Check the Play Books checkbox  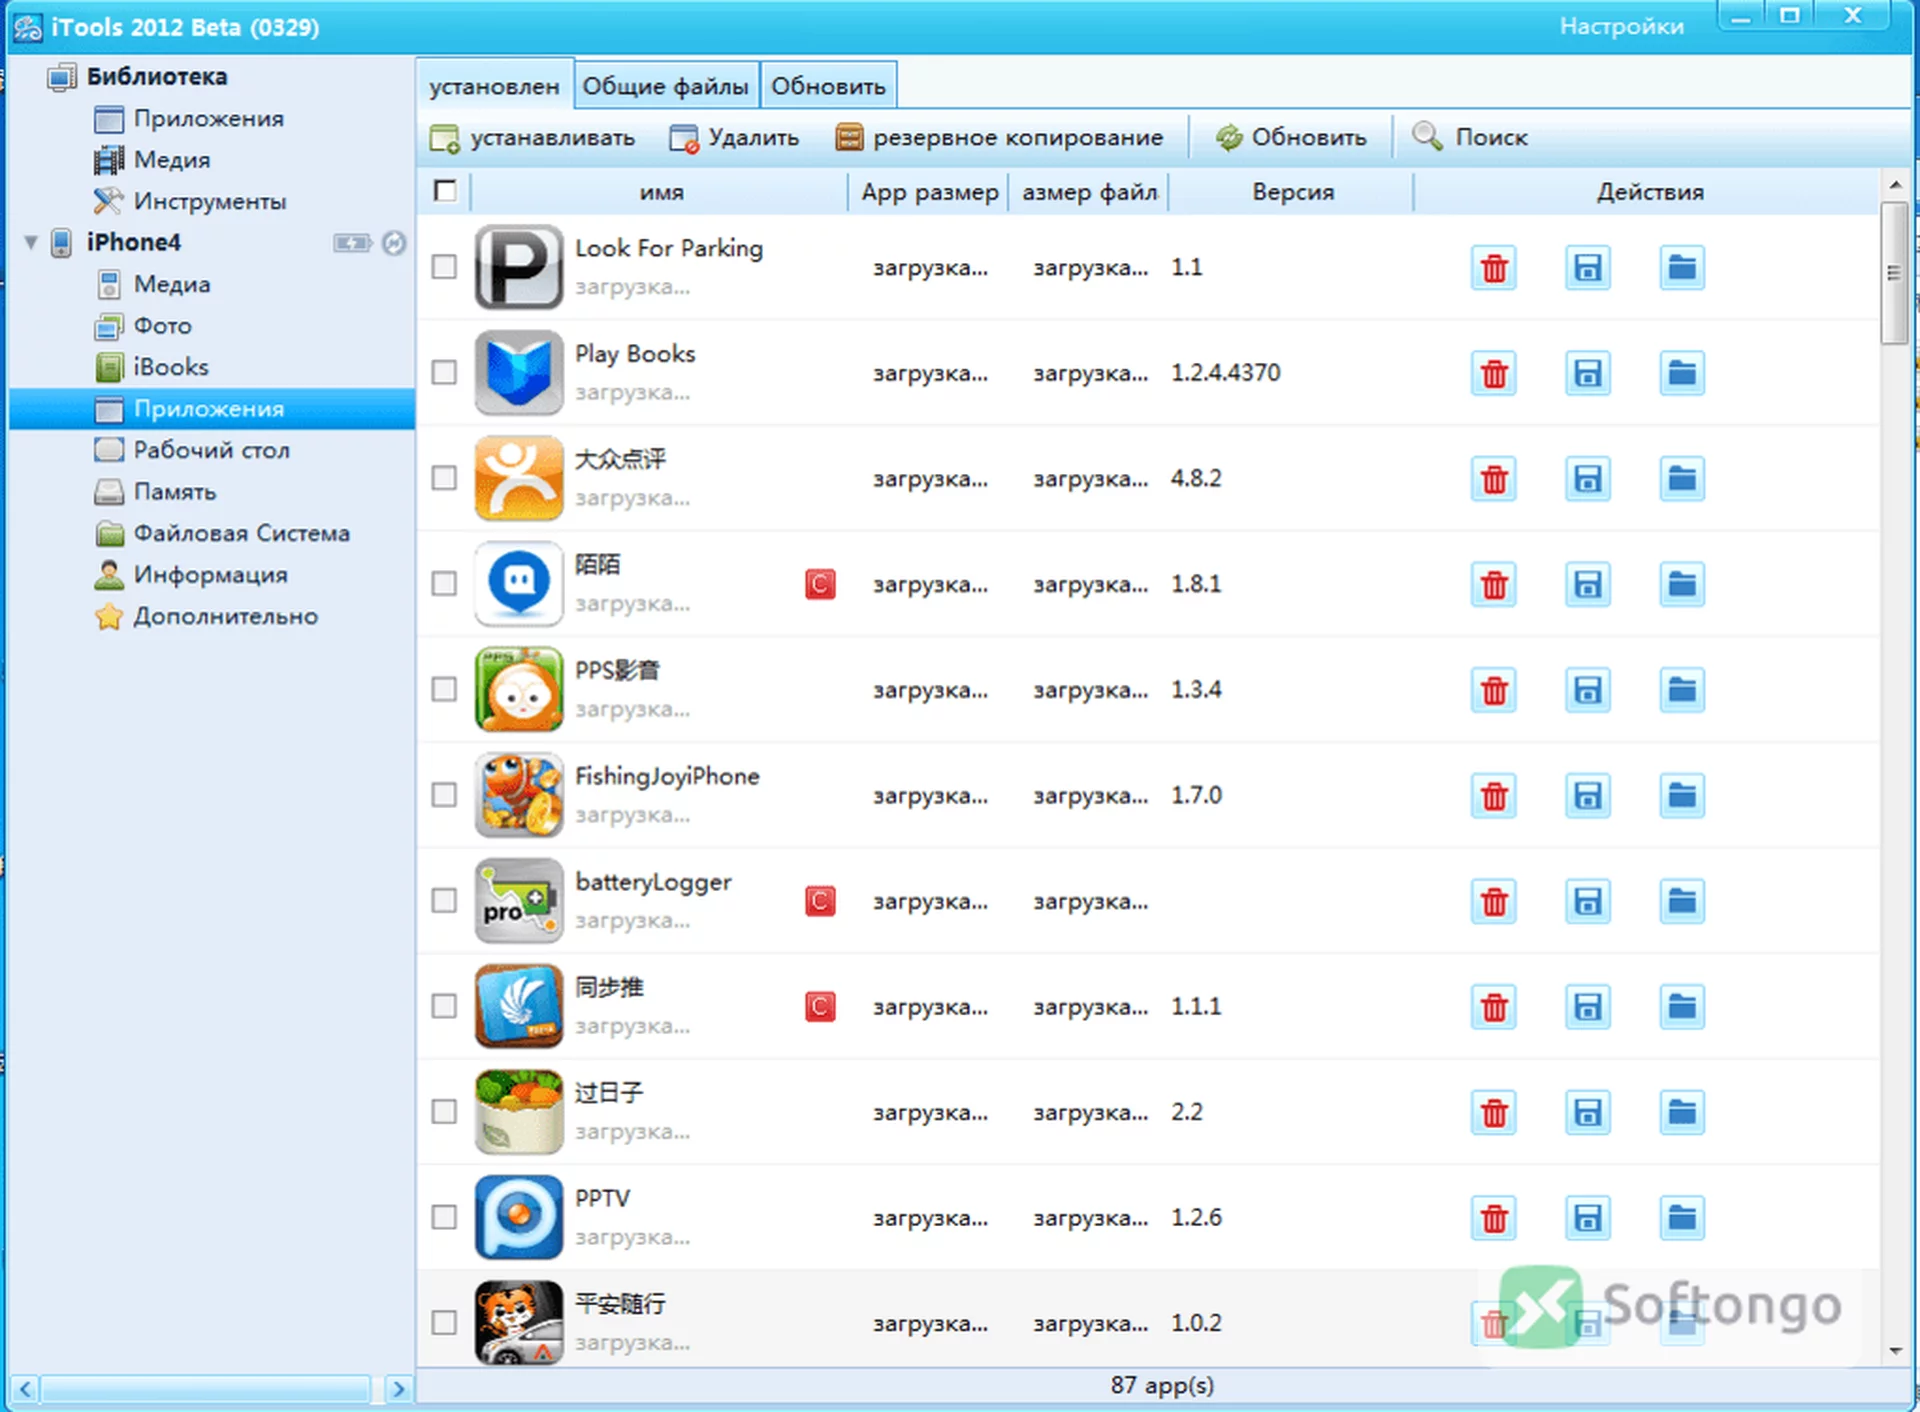(x=444, y=373)
